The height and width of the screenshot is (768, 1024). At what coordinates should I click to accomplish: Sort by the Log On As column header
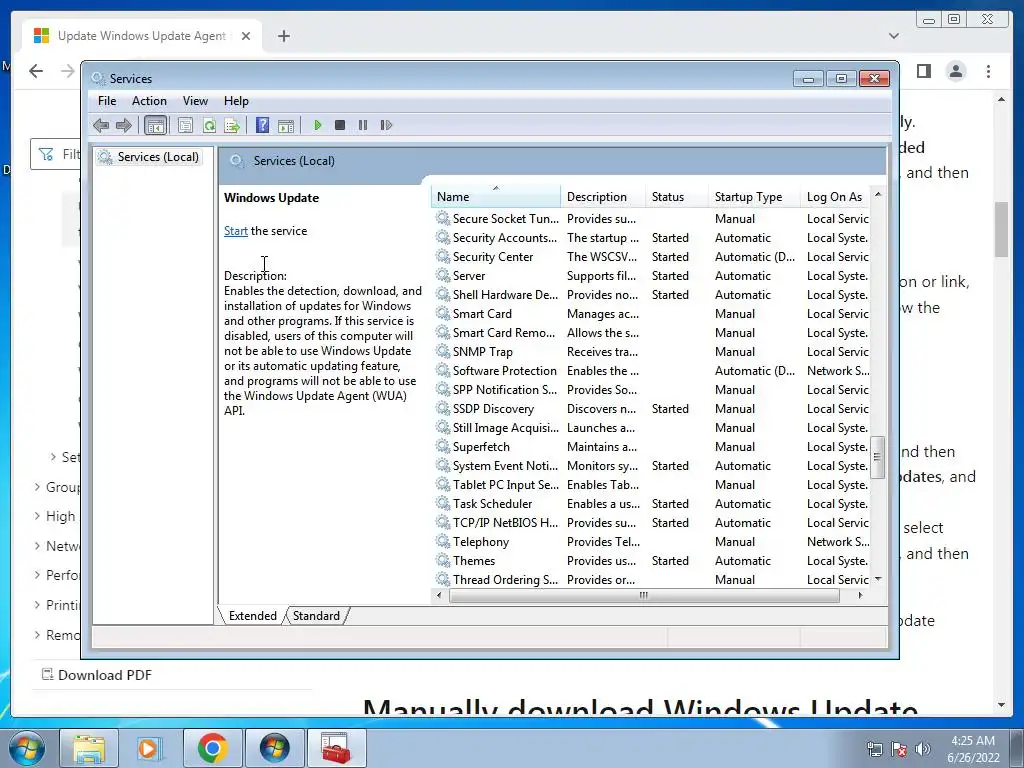click(x=836, y=197)
